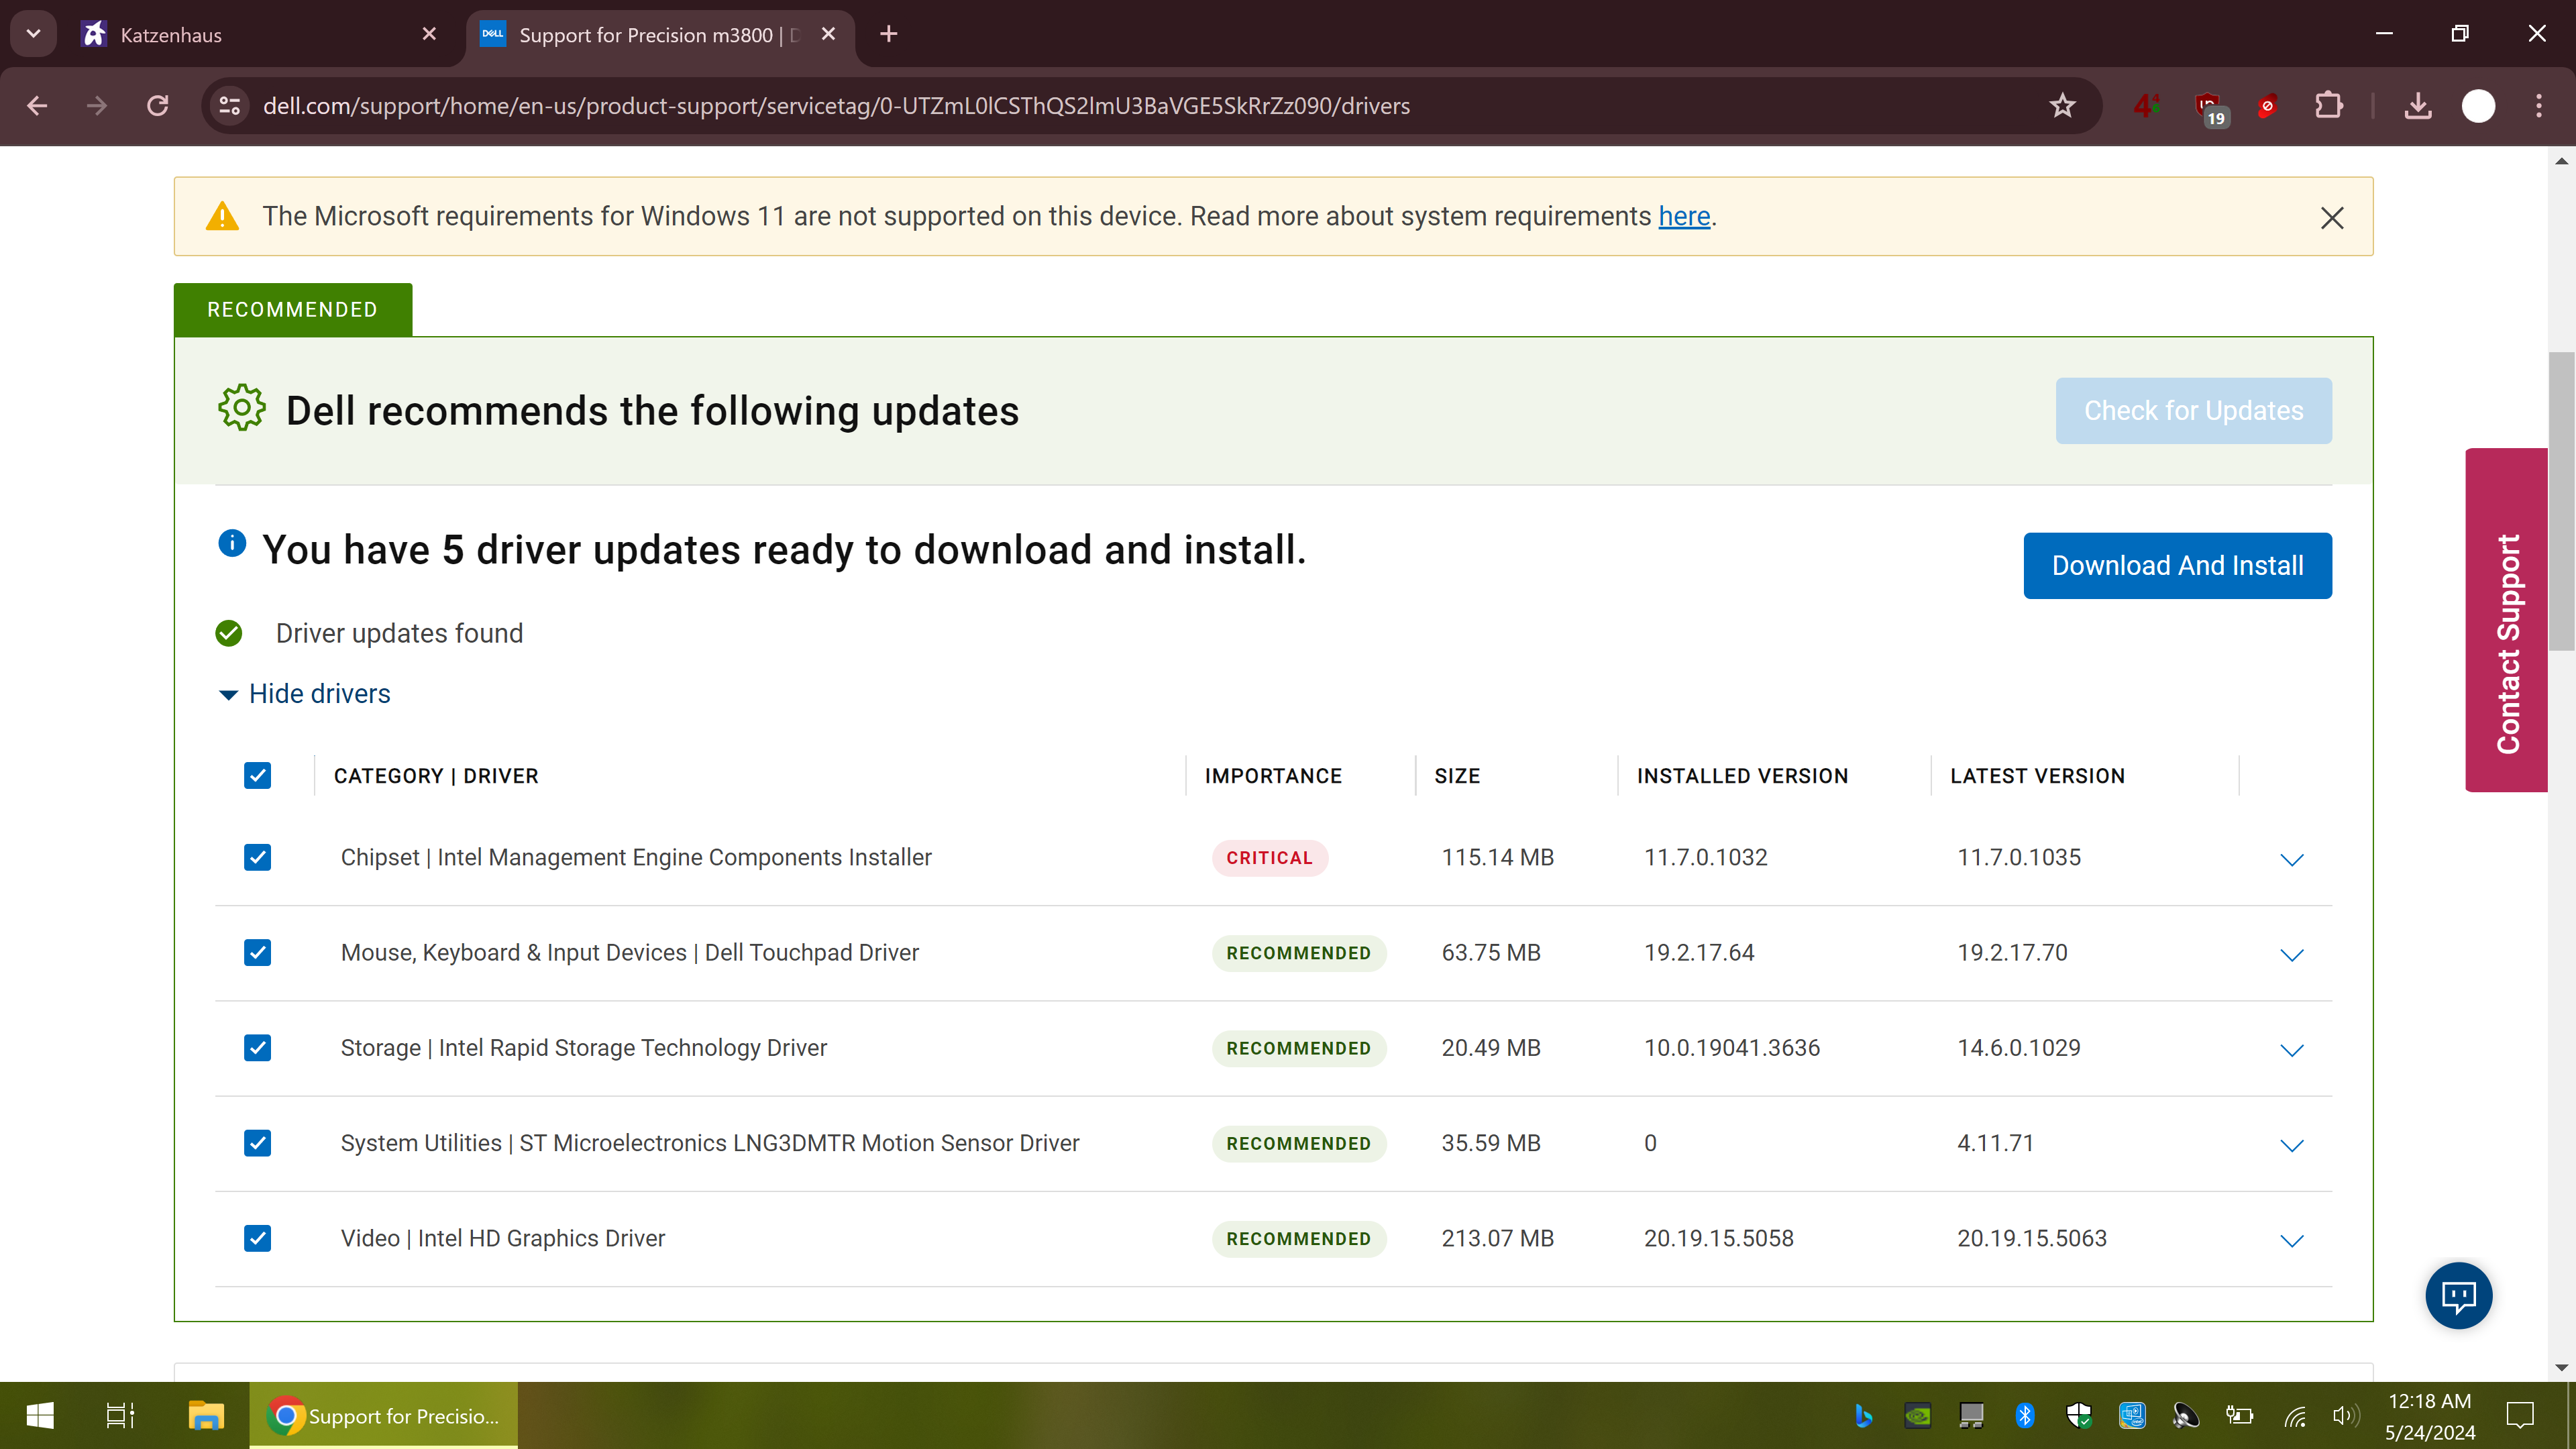Open the browser Extensions puzzle icon
2576x1449 pixels.
point(2329,106)
